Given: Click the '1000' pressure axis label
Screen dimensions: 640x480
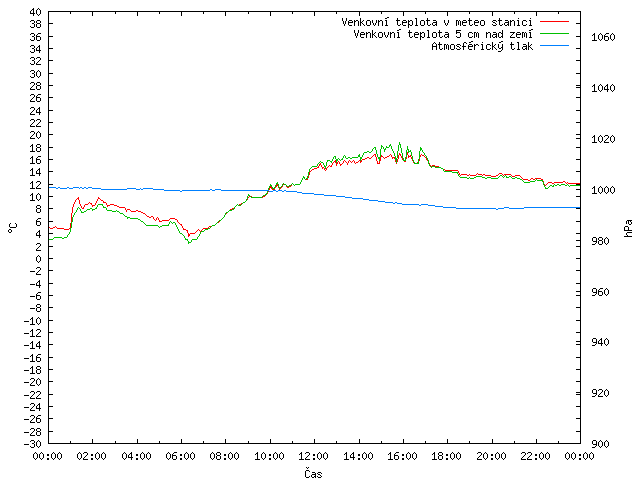Looking at the screenshot, I should point(603,190).
